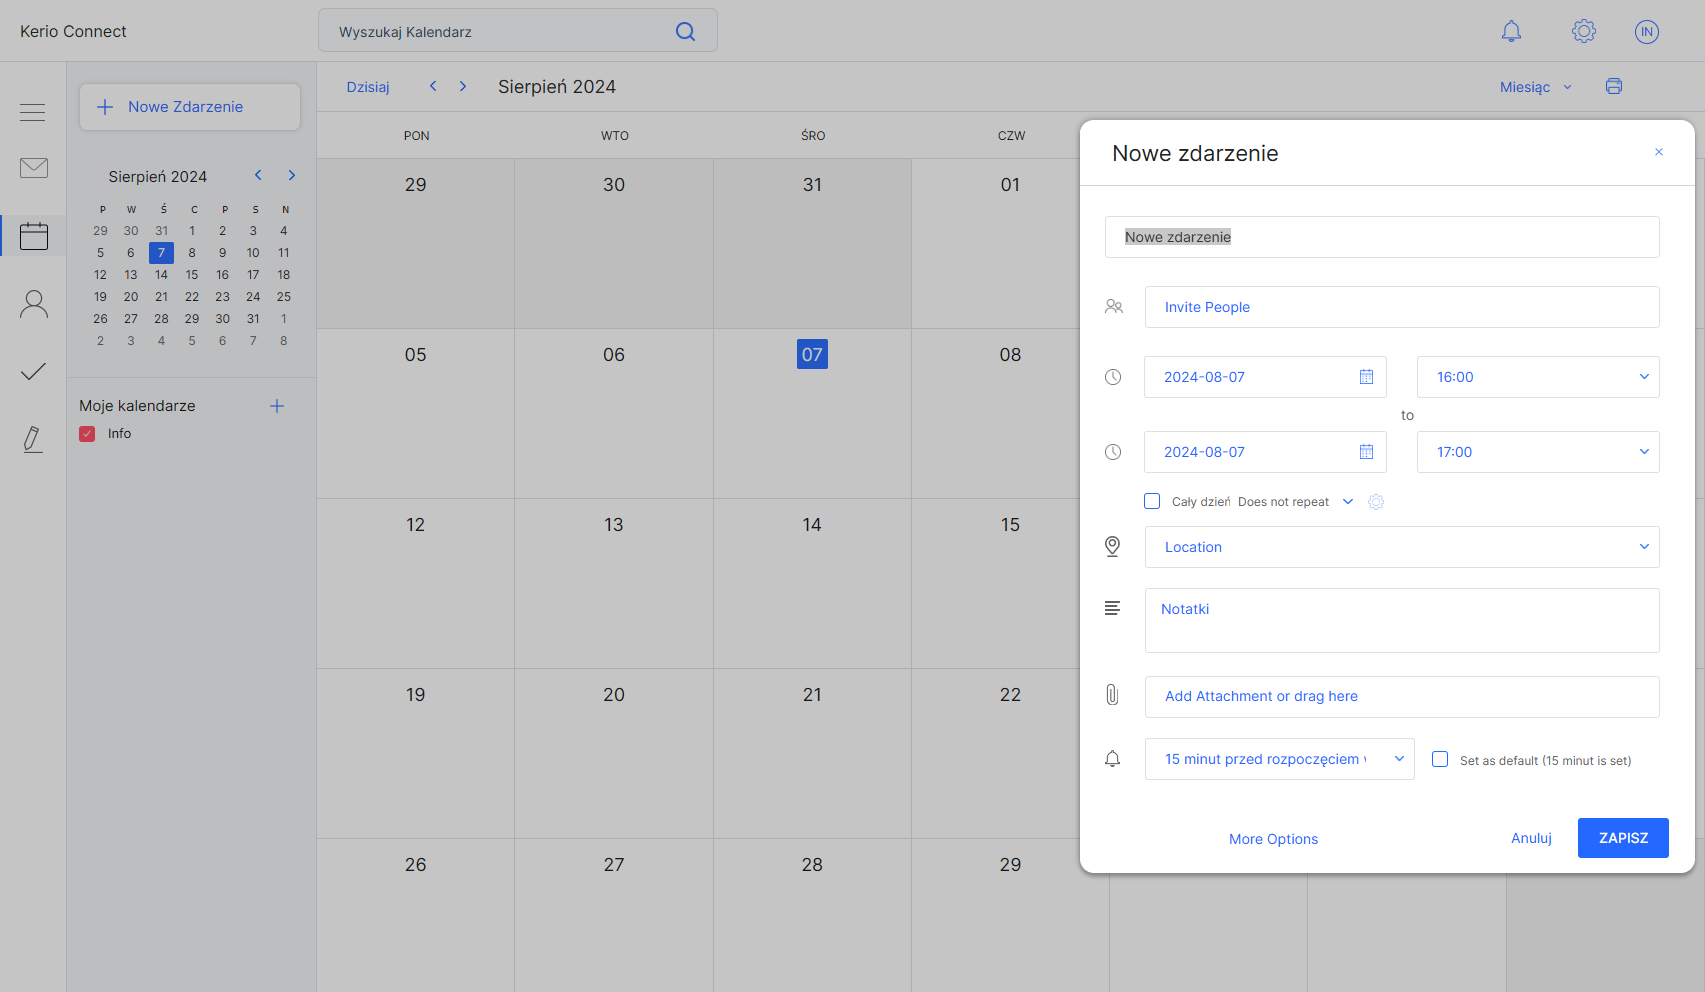
Task: Open the Notes pencil icon
Action: pos(33,439)
